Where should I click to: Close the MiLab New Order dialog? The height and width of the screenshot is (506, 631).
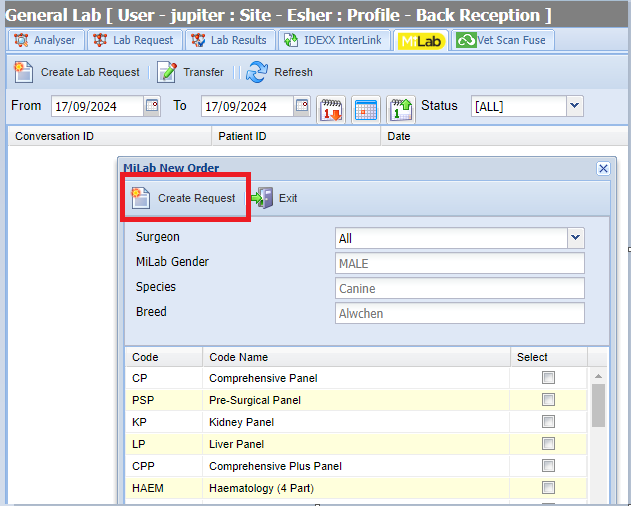click(603, 168)
